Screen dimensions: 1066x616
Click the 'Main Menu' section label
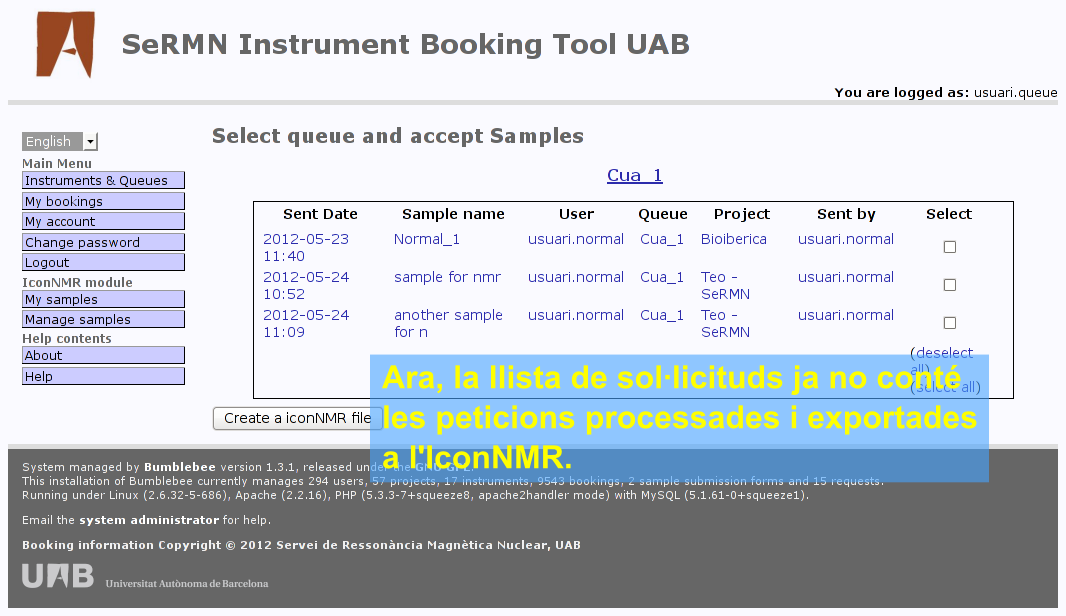coord(57,163)
